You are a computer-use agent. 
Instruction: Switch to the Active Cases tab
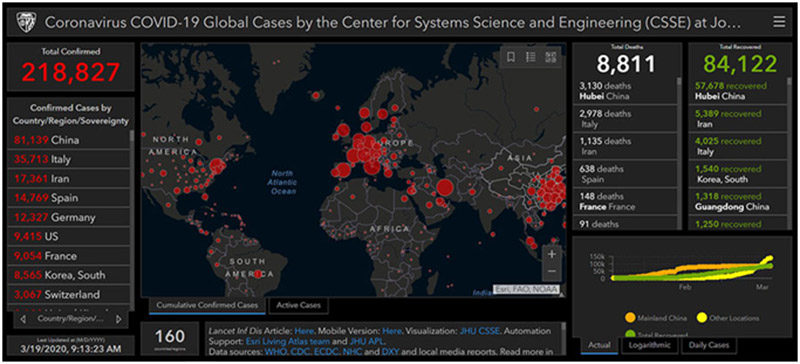[298, 305]
